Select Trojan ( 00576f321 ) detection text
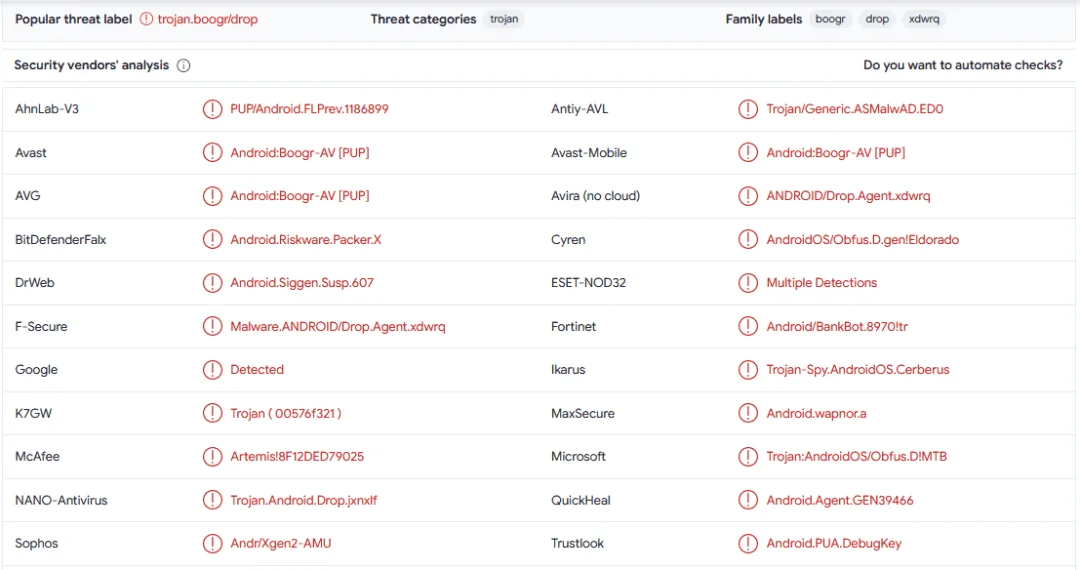Image resolution: width=1080 pixels, height=570 pixels. [285, 413]
